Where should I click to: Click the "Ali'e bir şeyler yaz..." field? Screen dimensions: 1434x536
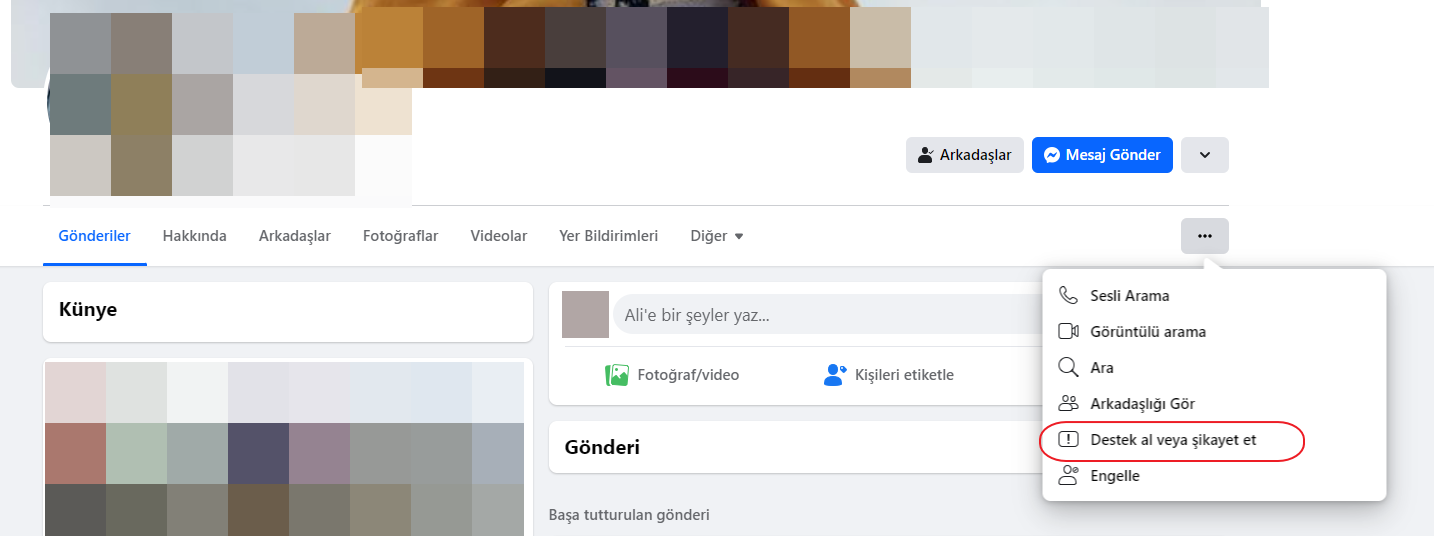826,315
